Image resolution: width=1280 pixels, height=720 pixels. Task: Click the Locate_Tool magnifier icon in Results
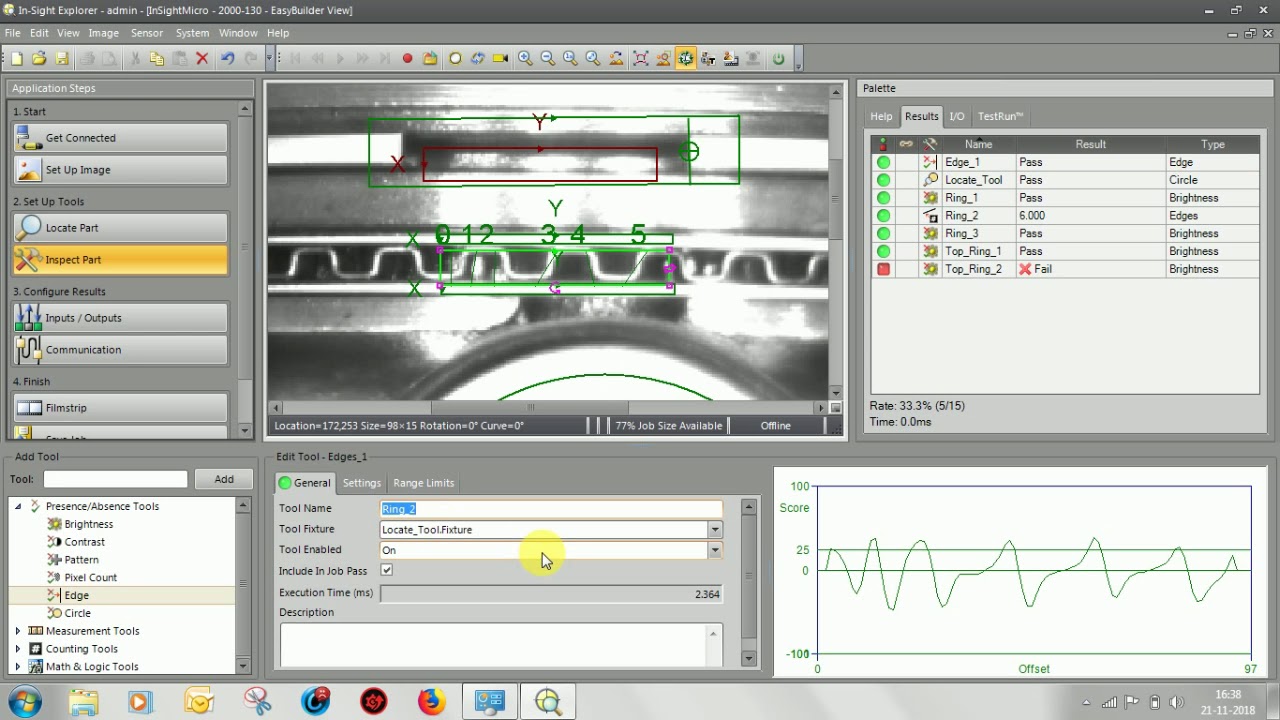[x=931, y=180]
